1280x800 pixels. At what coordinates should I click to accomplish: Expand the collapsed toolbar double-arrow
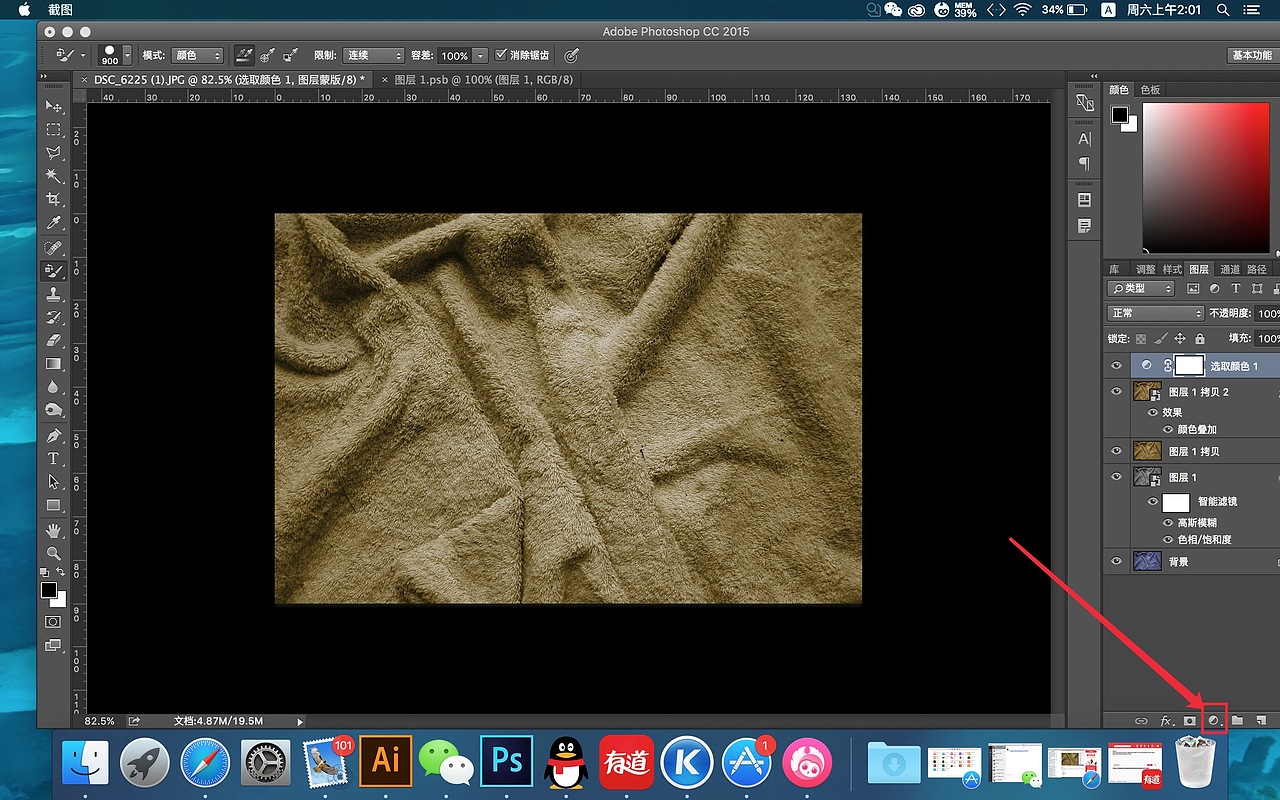(44, 77)
